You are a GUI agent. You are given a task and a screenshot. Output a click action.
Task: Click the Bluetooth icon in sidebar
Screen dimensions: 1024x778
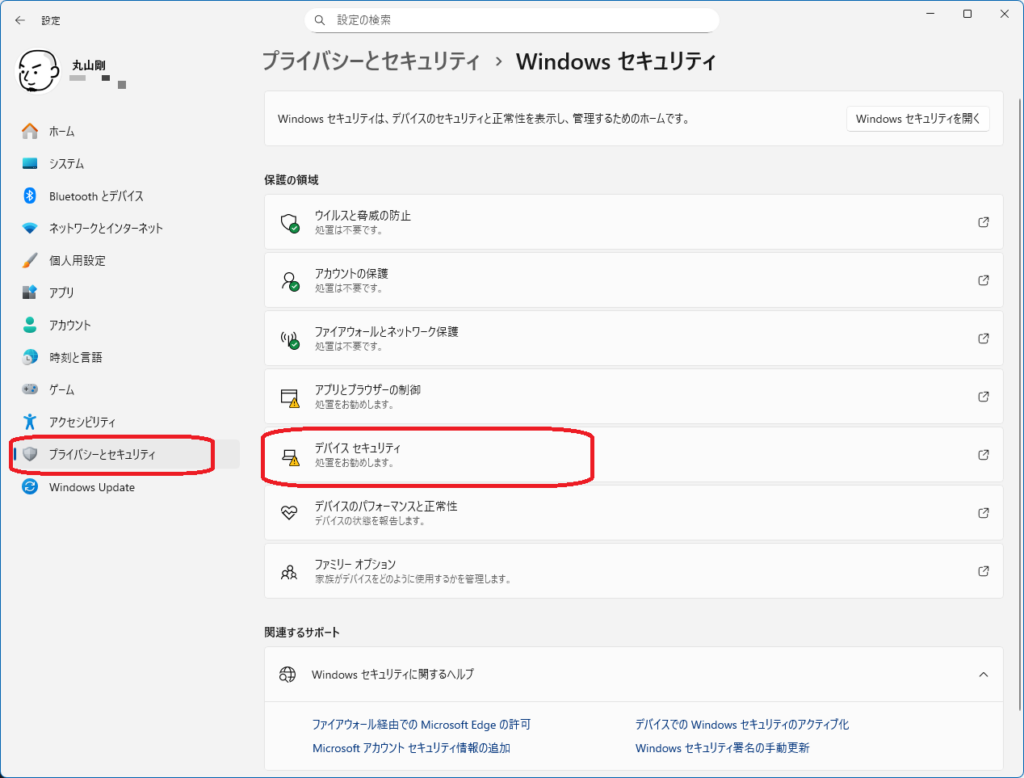(x=29, y=195)
